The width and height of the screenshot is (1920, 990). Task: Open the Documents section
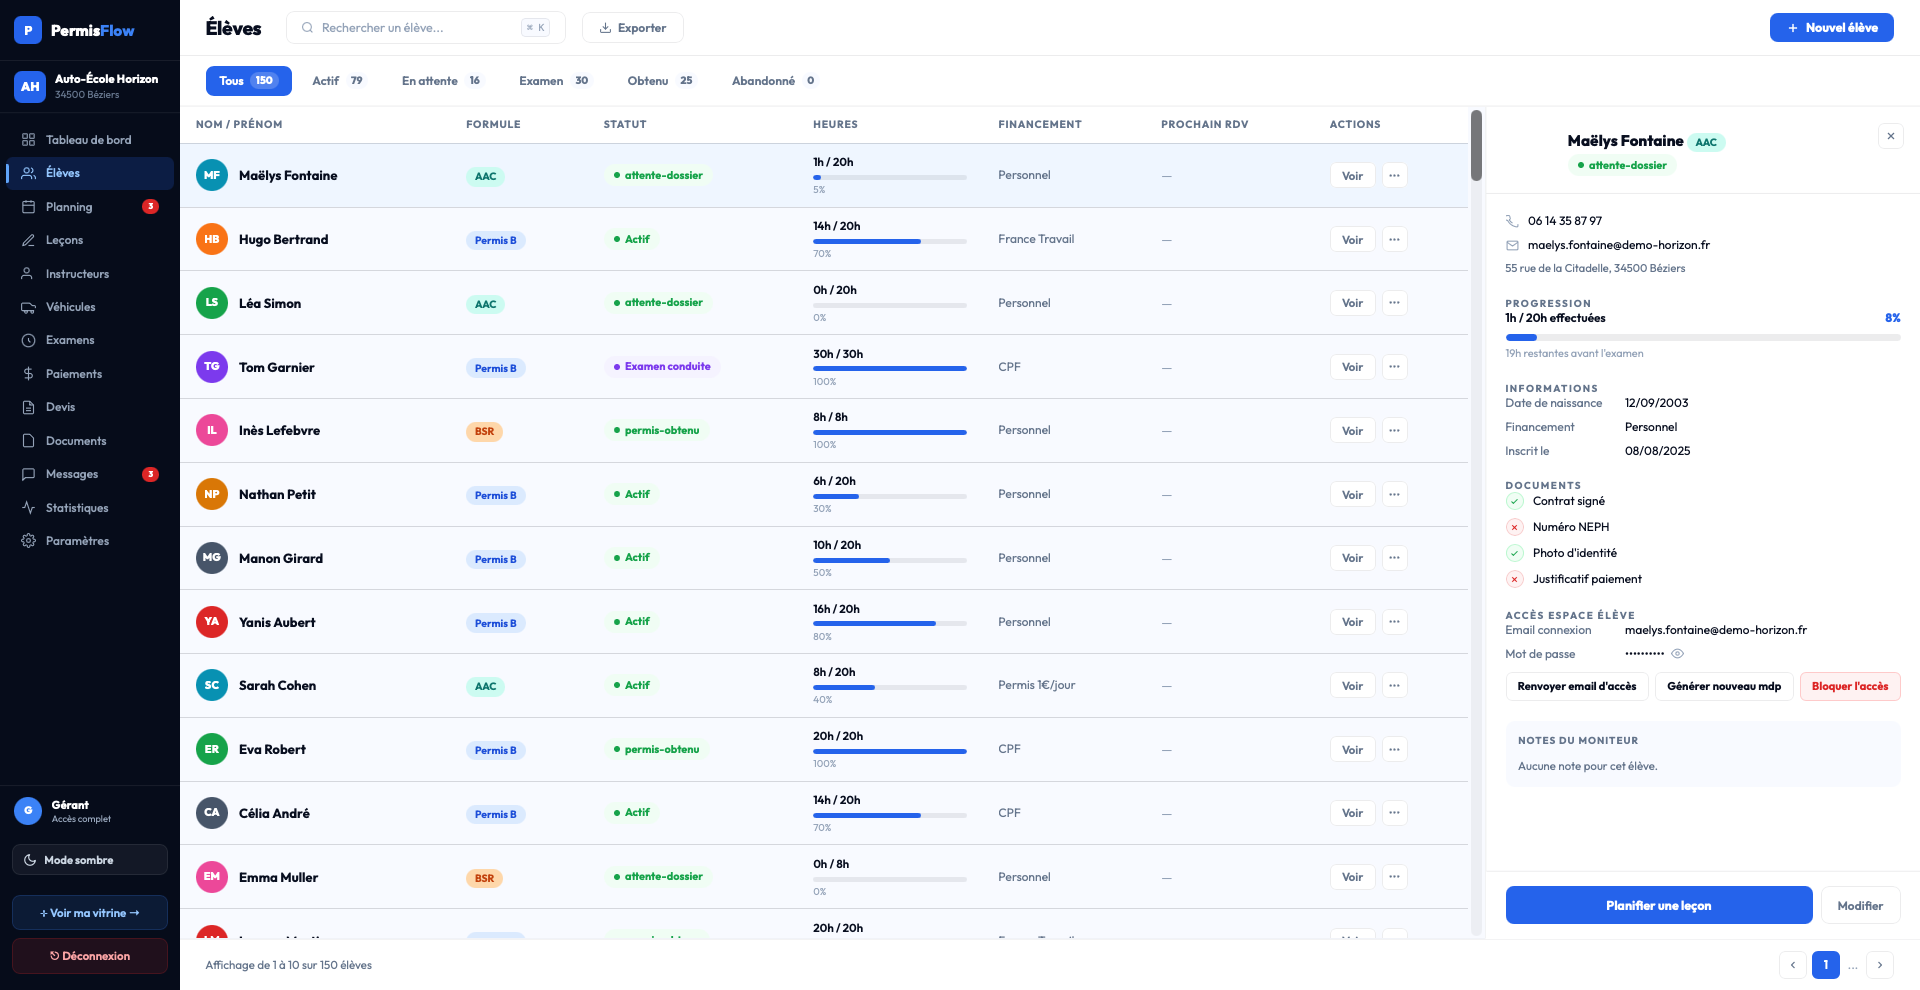[x=90, y=441]
